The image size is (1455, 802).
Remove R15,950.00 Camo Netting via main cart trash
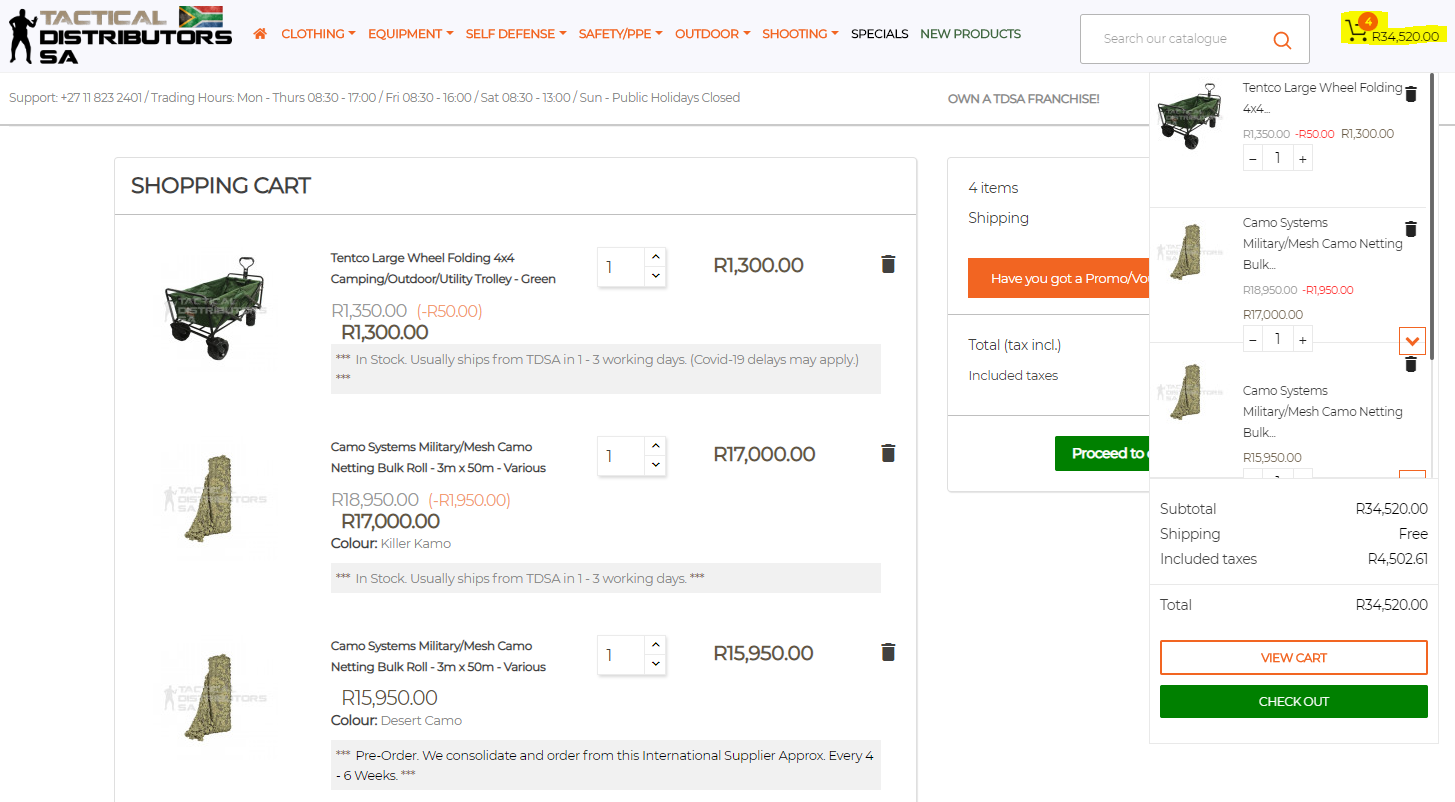(x=888, y=652)
